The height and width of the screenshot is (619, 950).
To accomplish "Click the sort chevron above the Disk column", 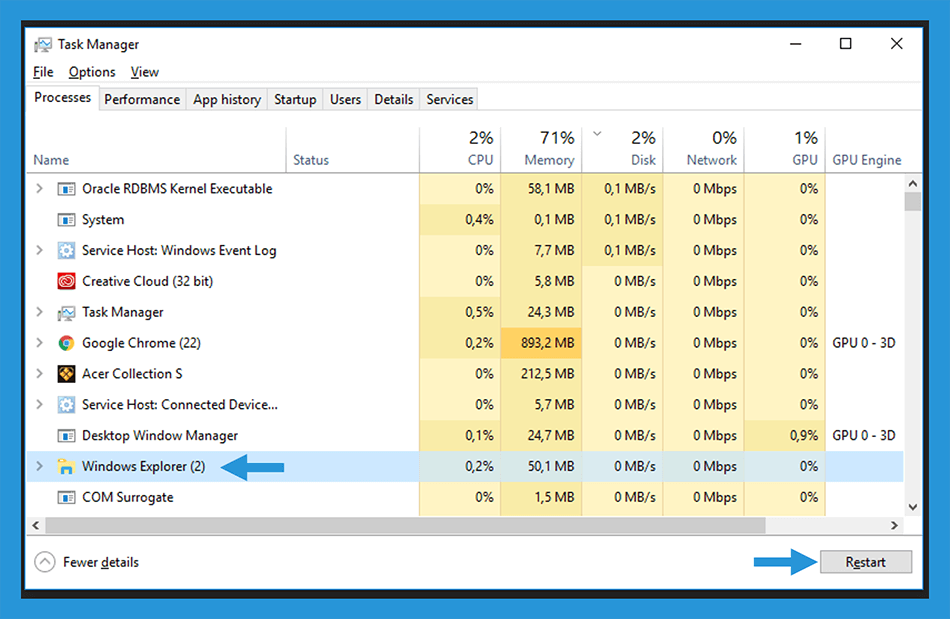I will tap(597, 134).
